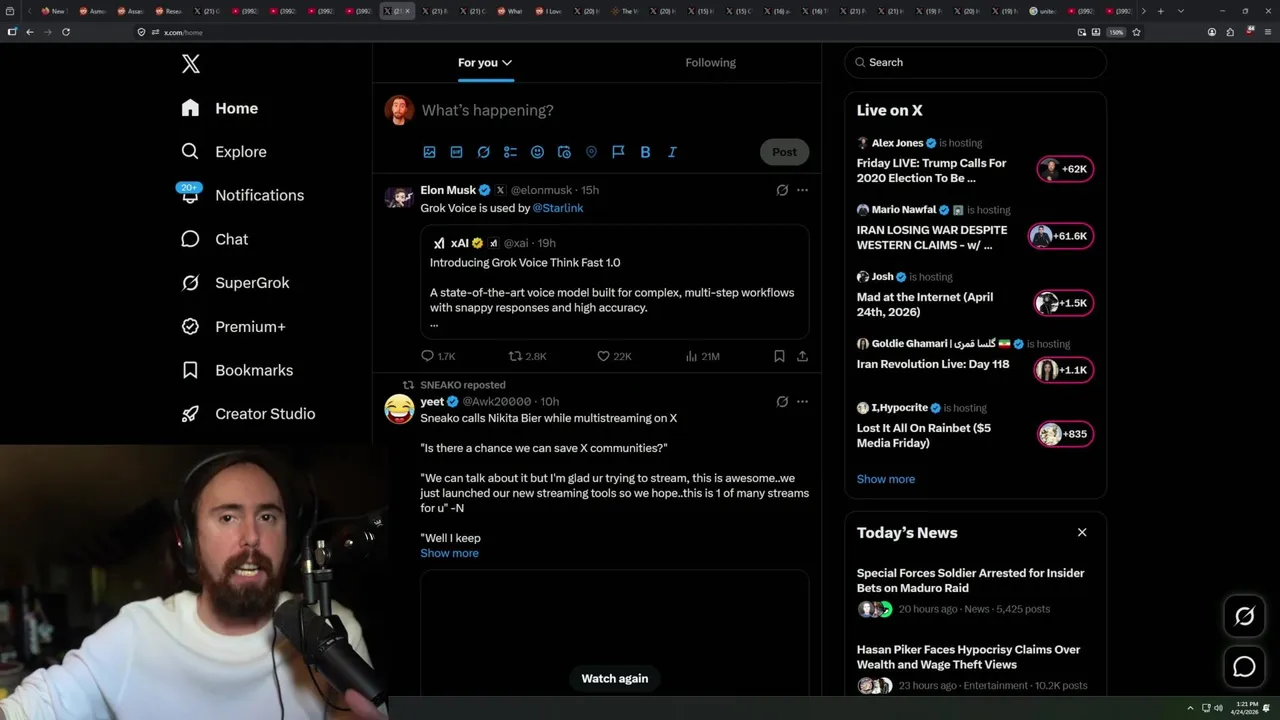Expand yeet post with Show more
Screen dimensions: 1280x720
tap(449, 553)
